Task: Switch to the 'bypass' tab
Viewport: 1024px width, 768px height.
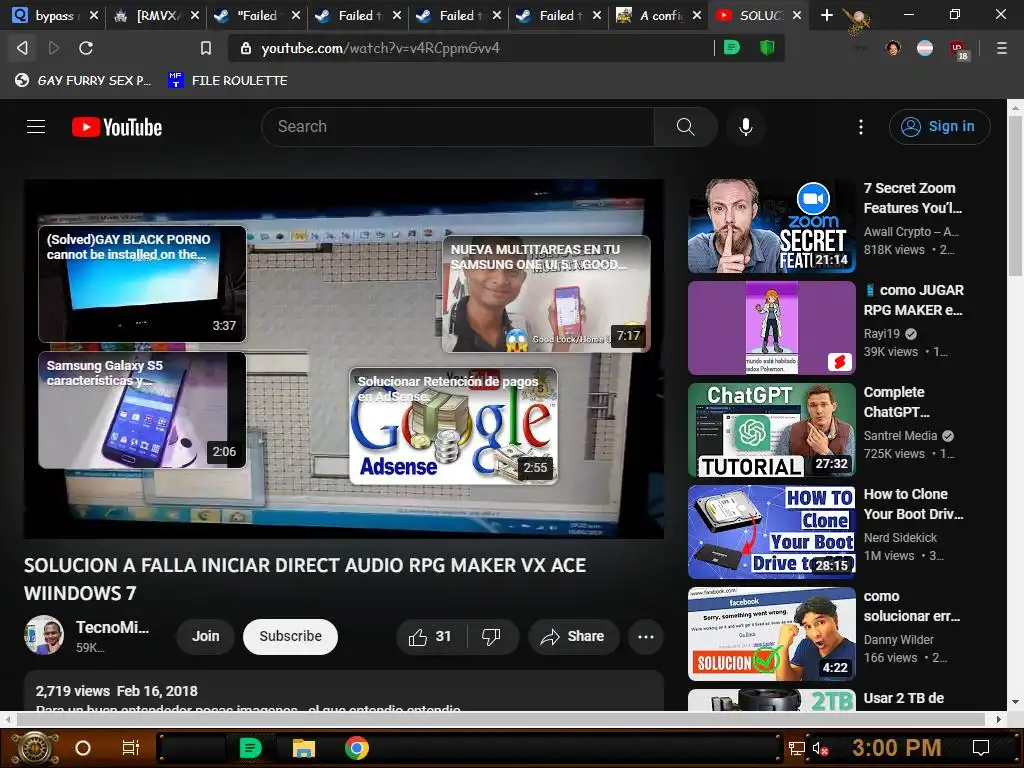Action: (55, 16)
